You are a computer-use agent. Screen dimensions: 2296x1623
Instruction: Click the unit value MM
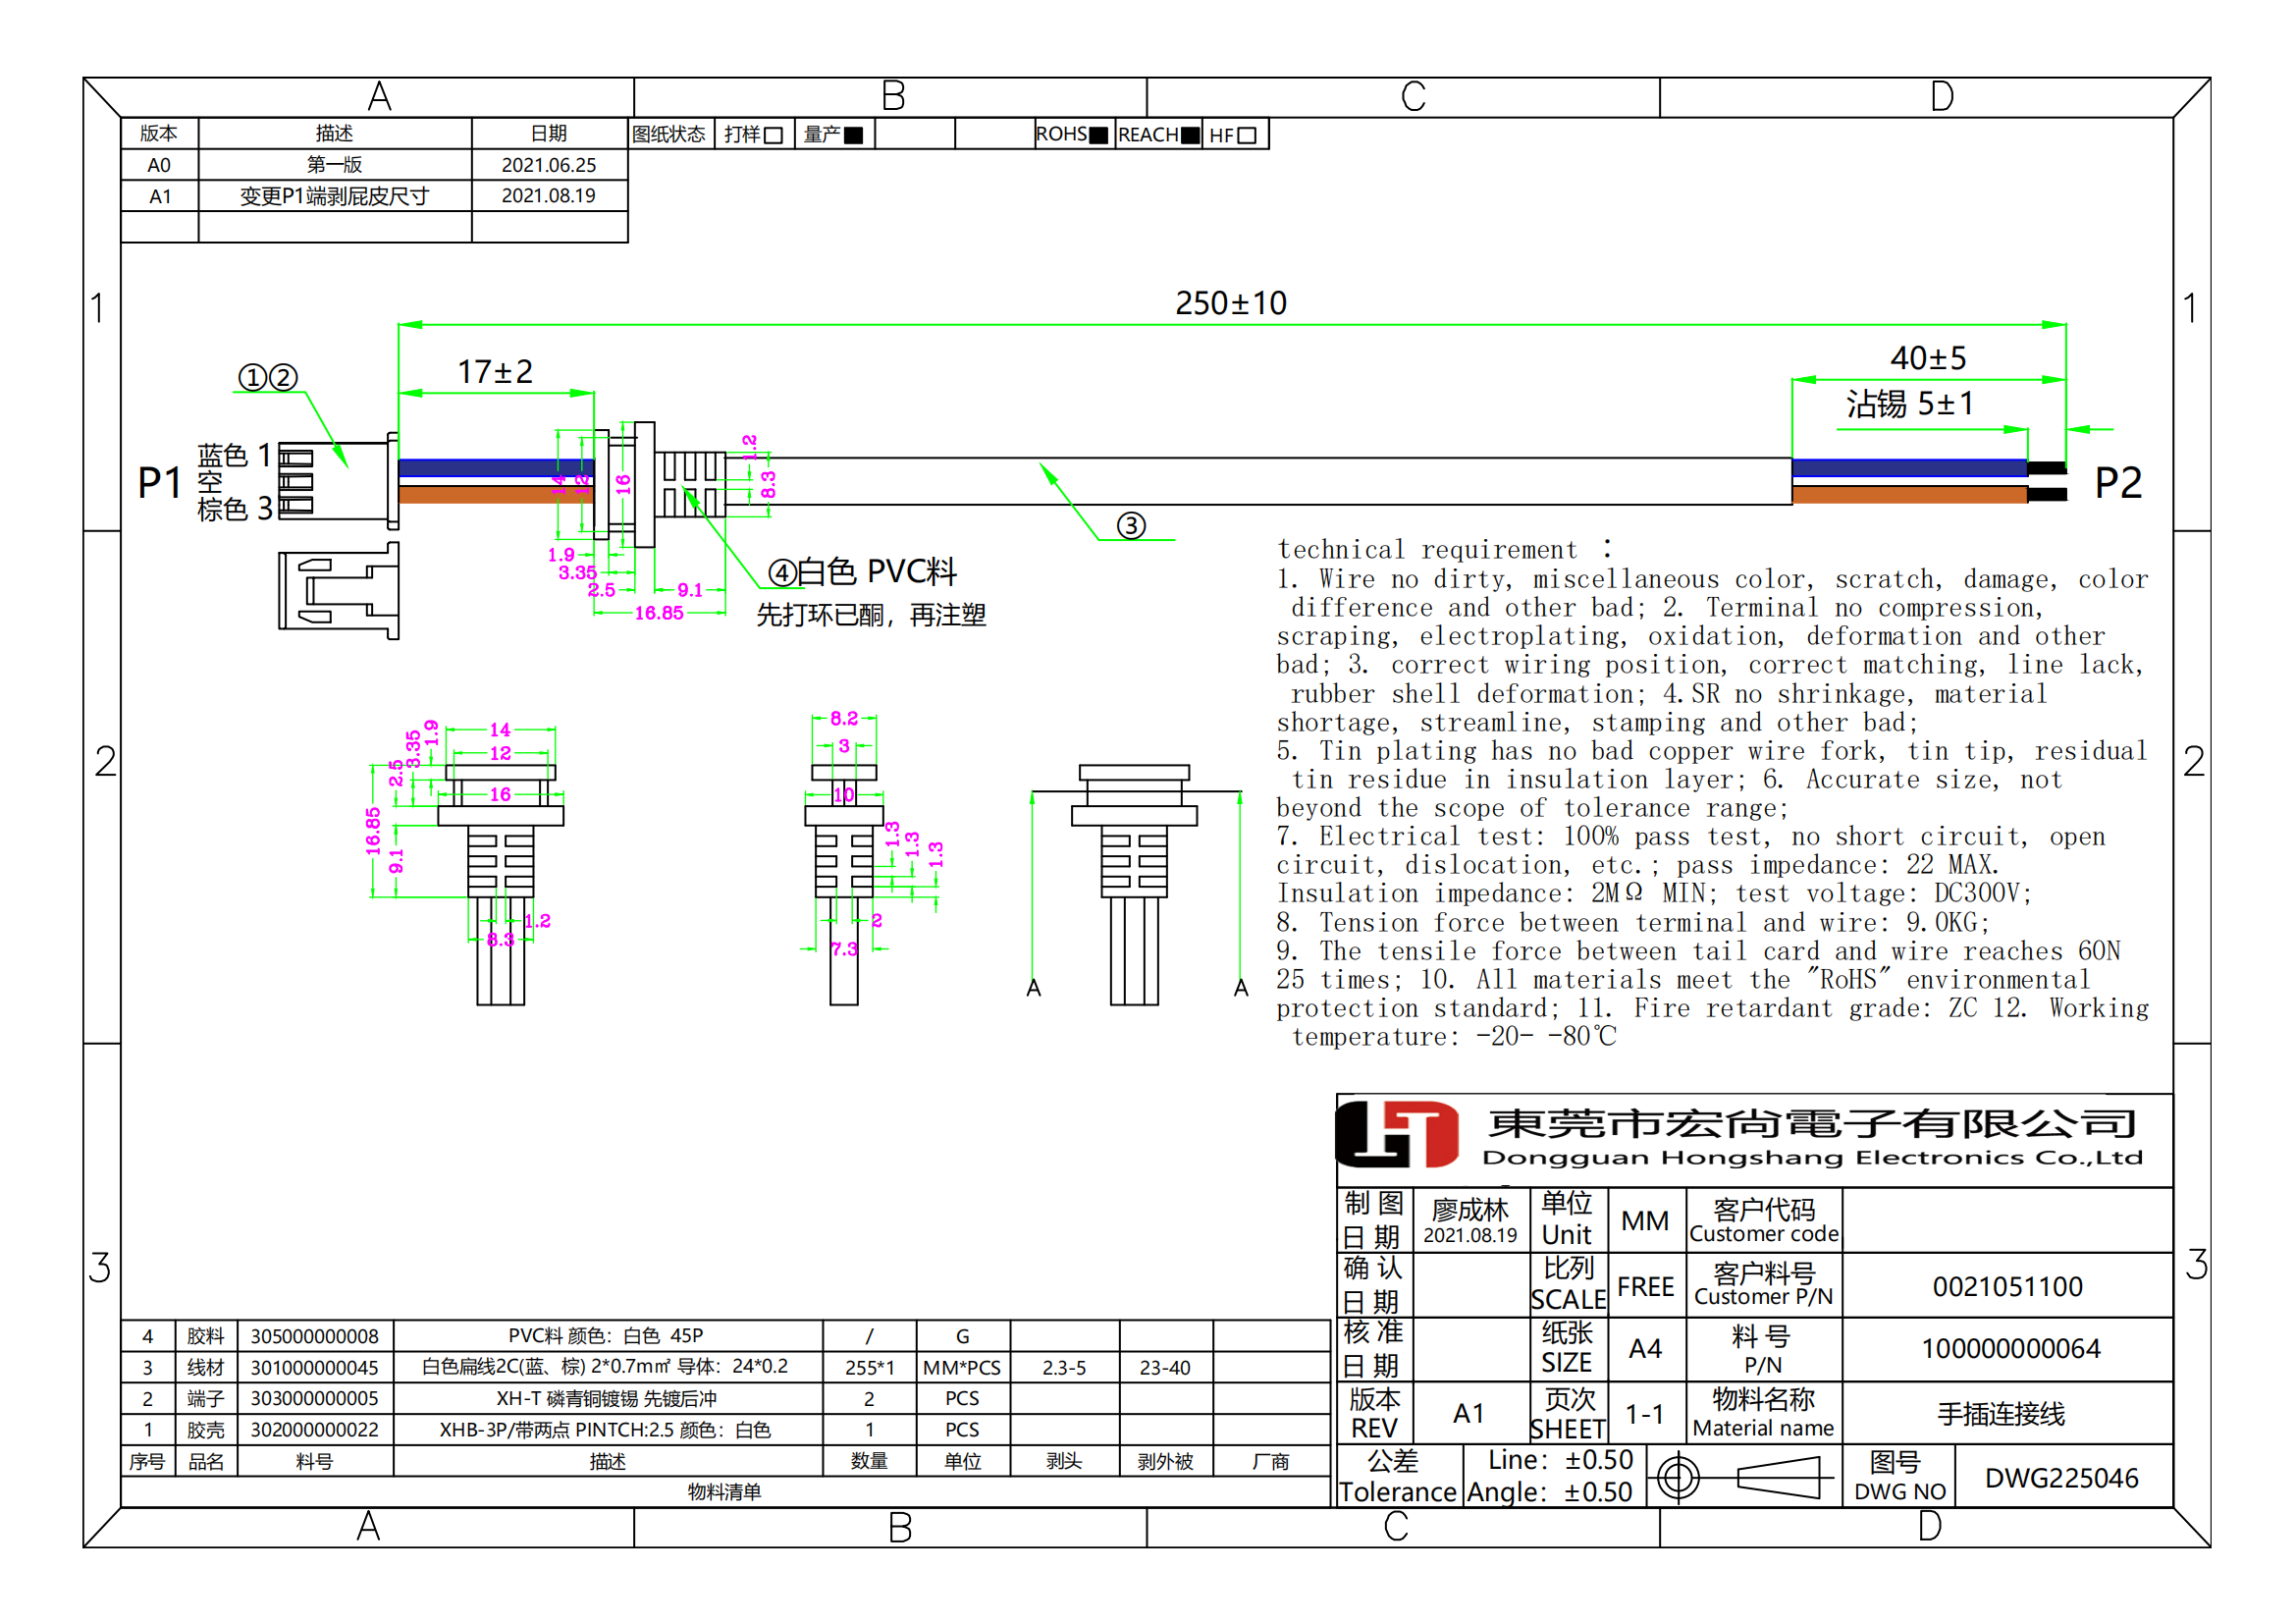(x=1645, y=1221)
